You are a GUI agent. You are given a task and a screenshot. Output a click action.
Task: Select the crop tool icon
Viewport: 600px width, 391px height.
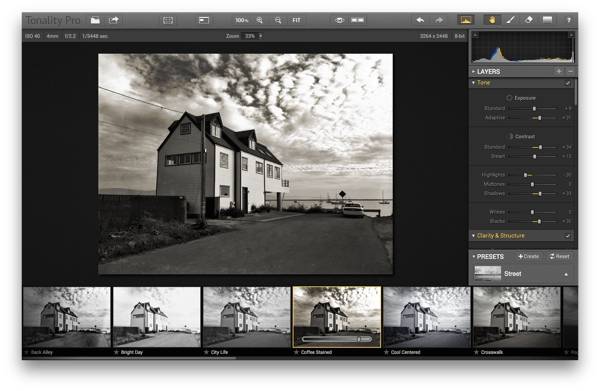coord(168,20)
